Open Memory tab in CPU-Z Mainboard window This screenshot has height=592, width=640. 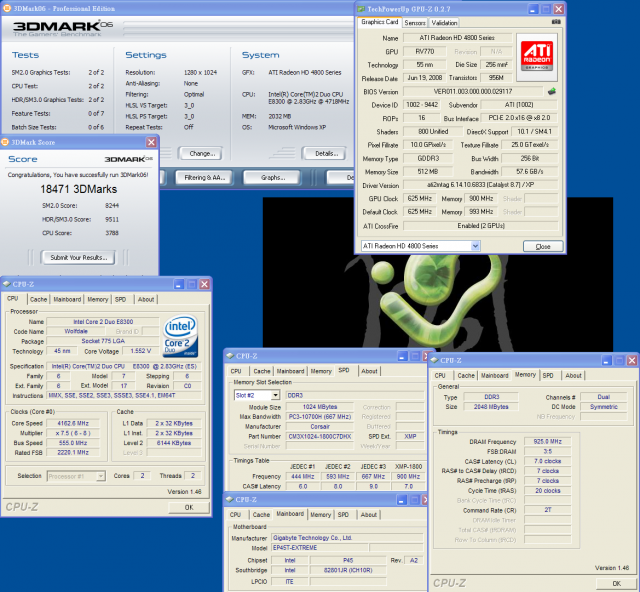[x=320, y=515]
